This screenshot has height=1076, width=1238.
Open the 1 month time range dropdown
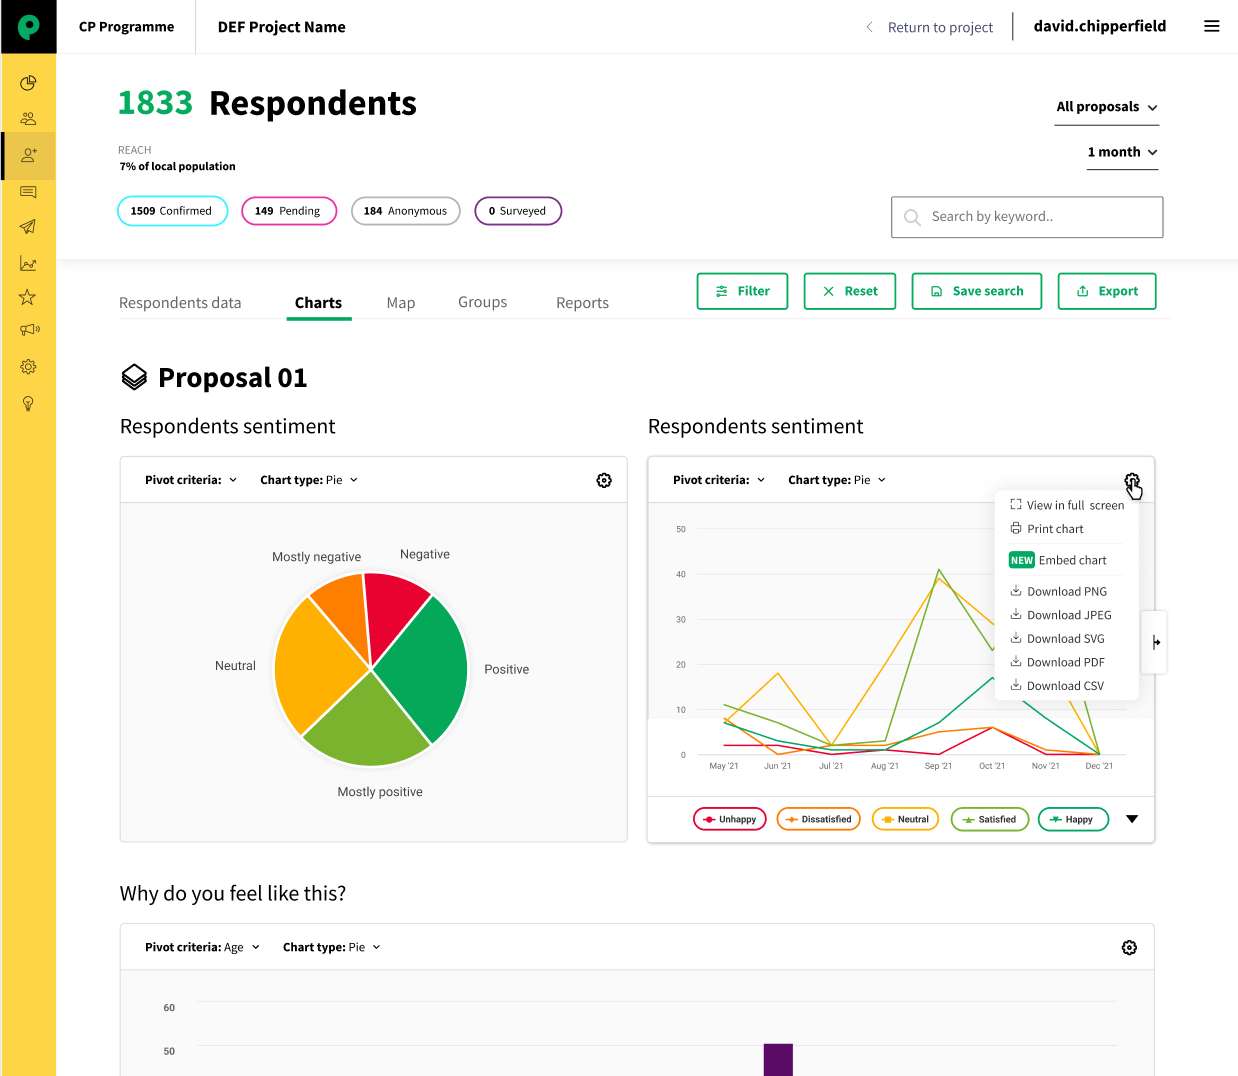(1122, 152)
